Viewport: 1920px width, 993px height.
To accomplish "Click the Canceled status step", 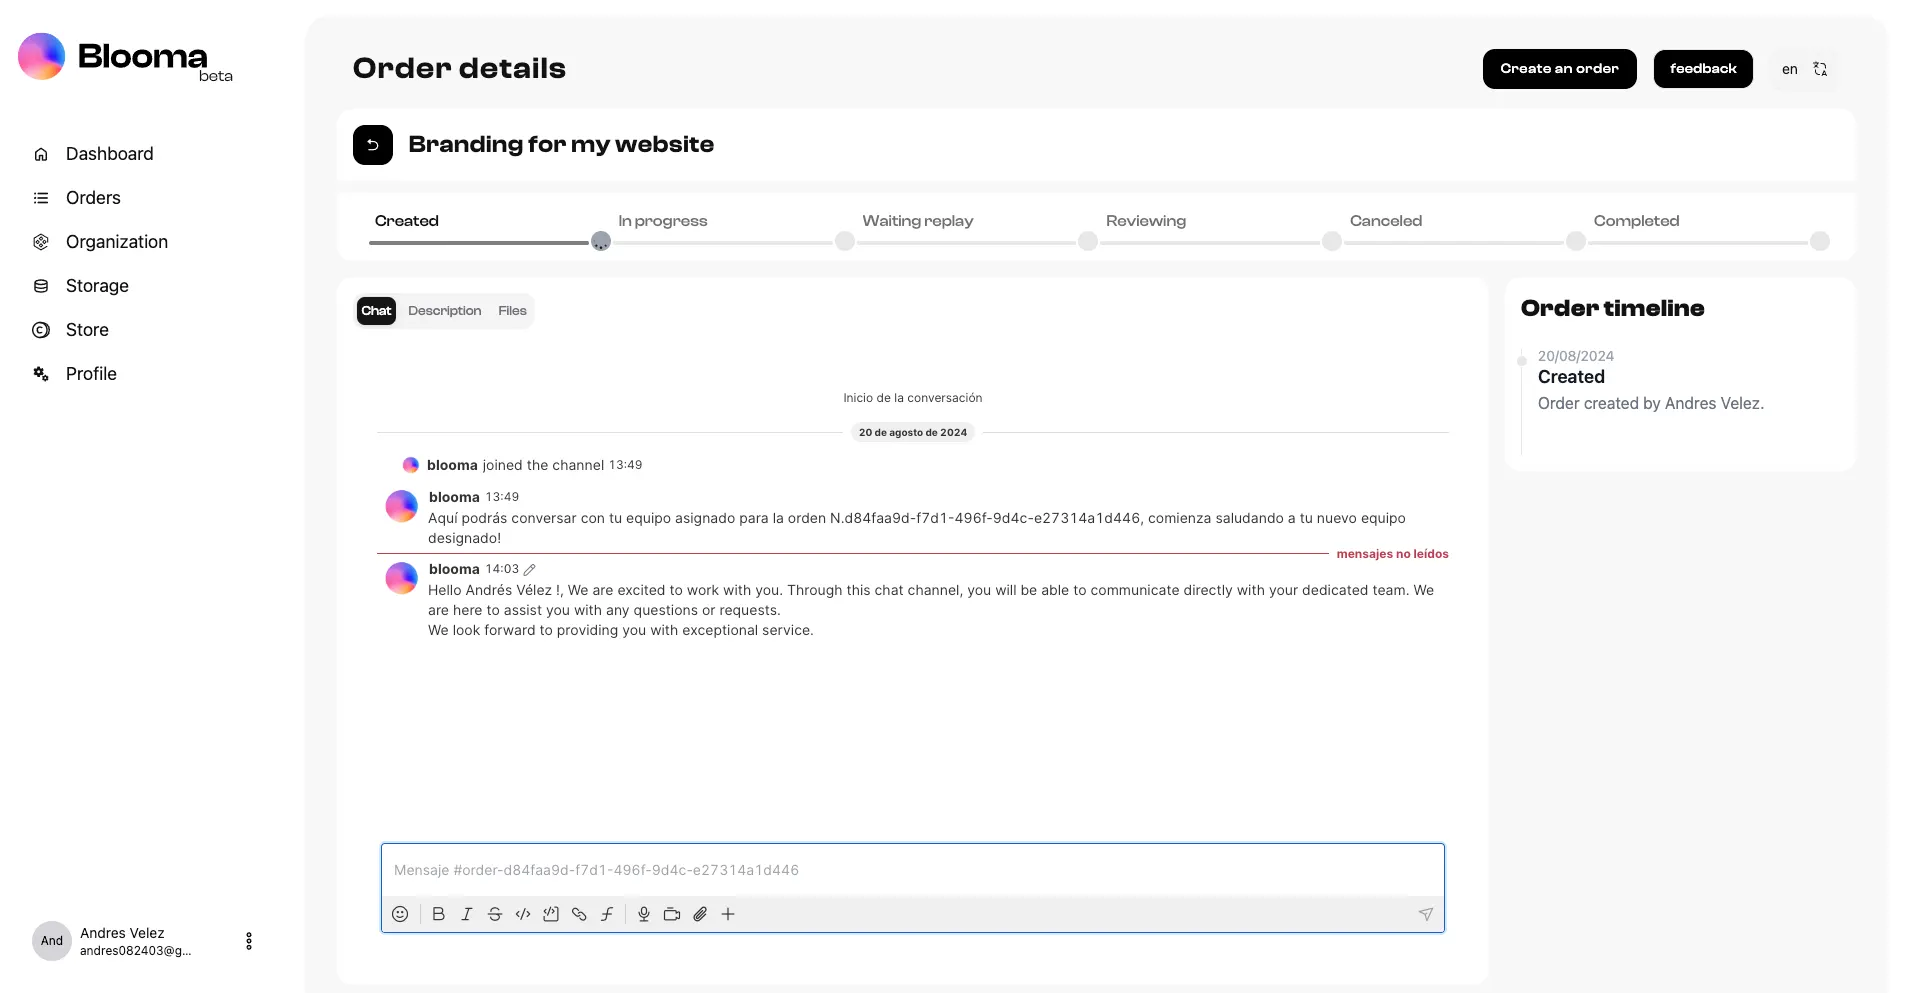I will (1386, 221).
